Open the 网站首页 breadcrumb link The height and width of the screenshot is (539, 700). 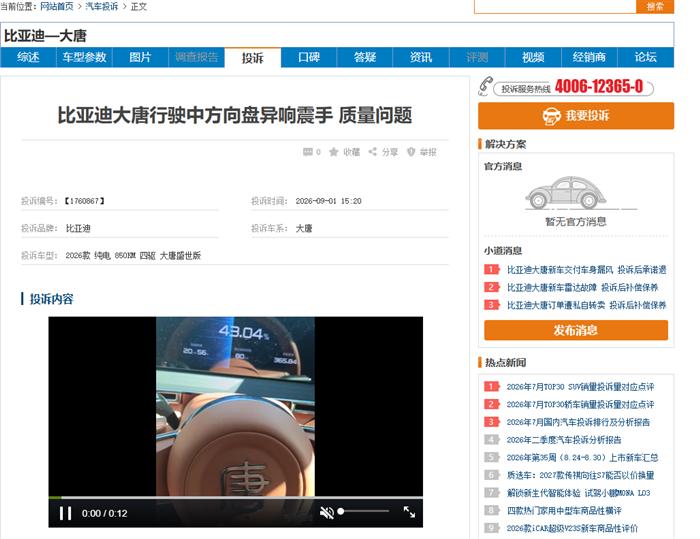57,7
